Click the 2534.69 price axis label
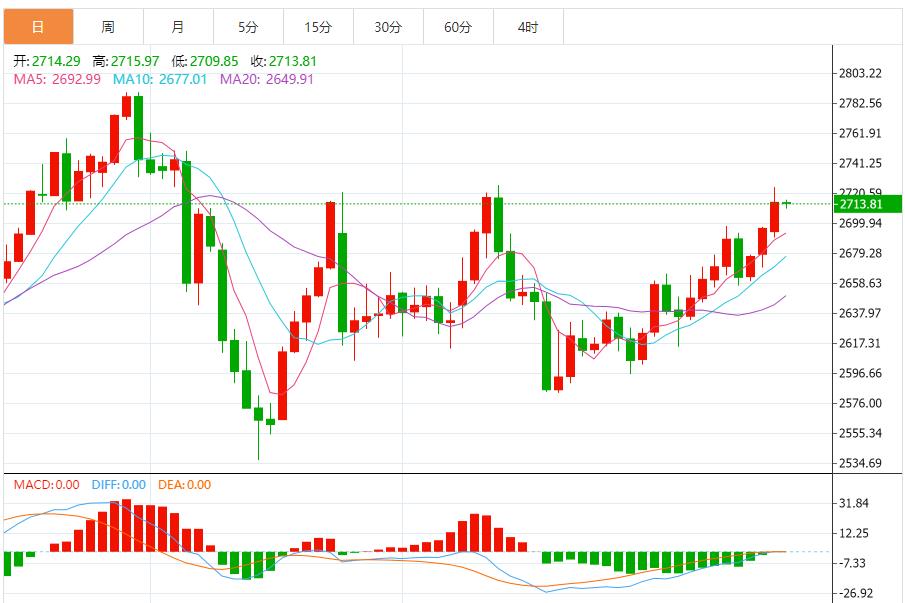The image size is (905, 603). click(860, 463)
